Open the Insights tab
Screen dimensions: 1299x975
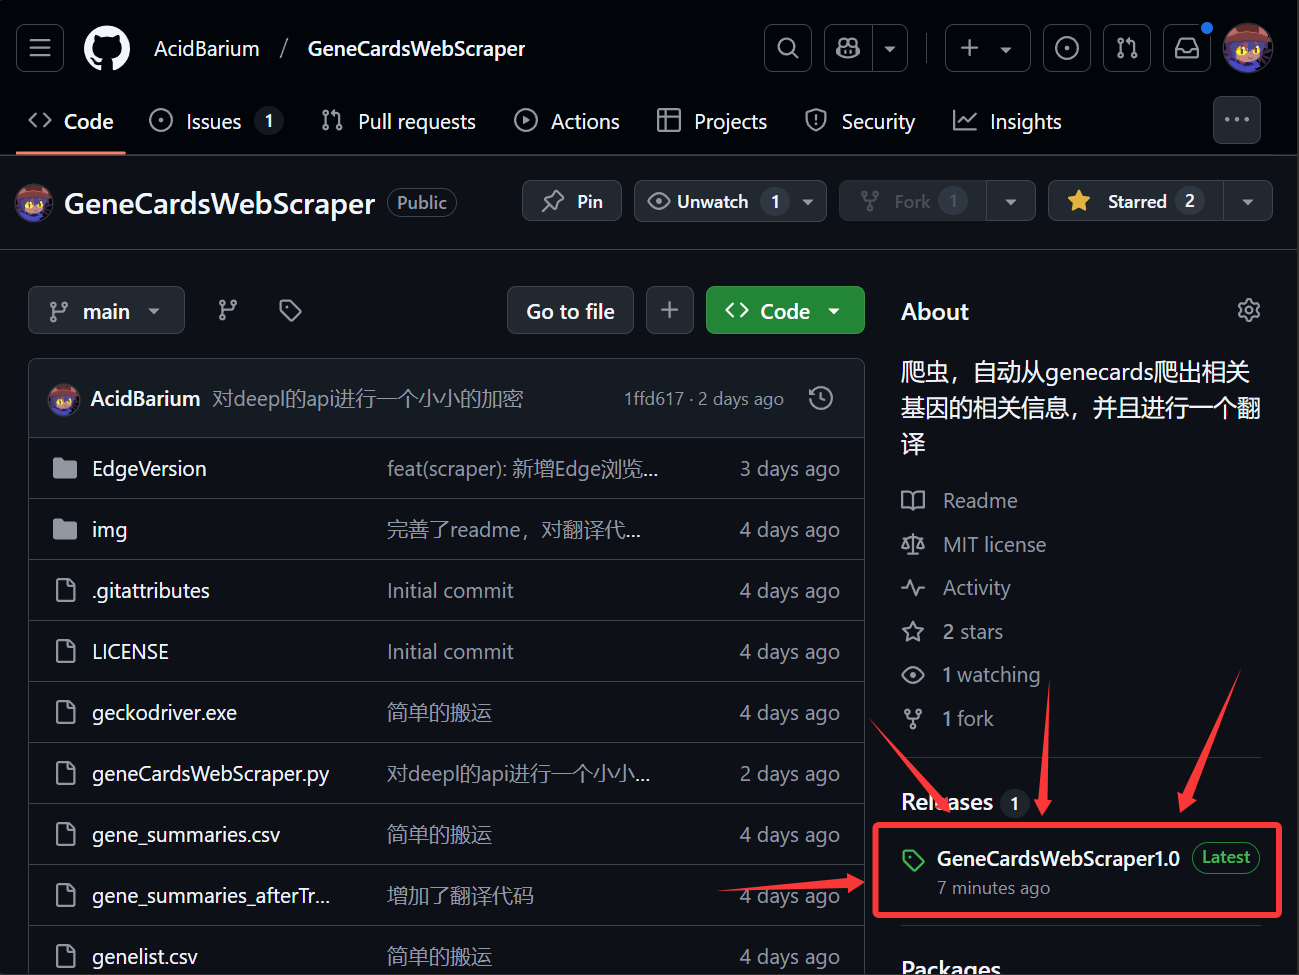[x=1007, y=121]
